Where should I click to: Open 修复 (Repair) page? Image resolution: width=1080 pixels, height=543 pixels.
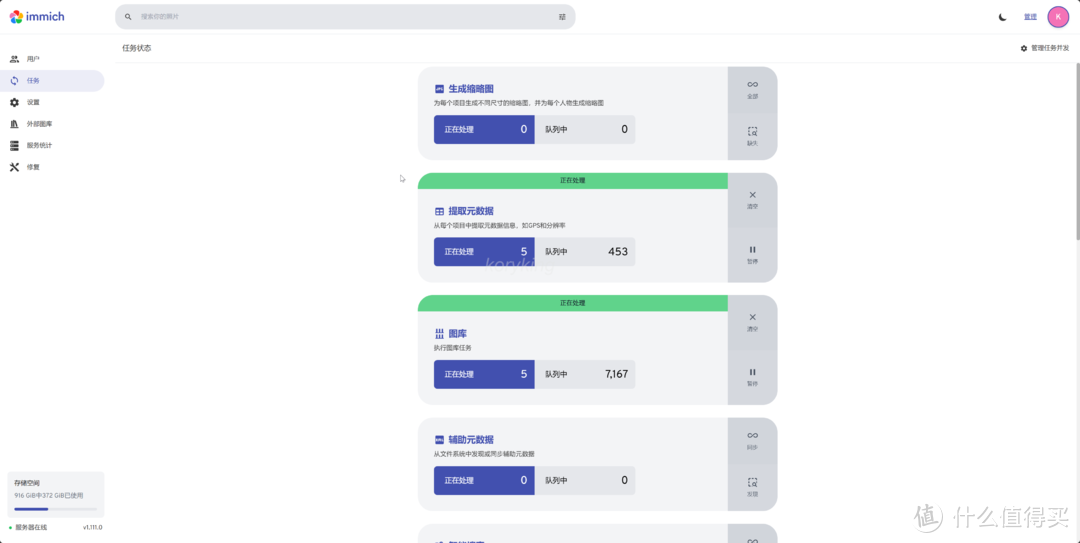(x=33, y=167)
